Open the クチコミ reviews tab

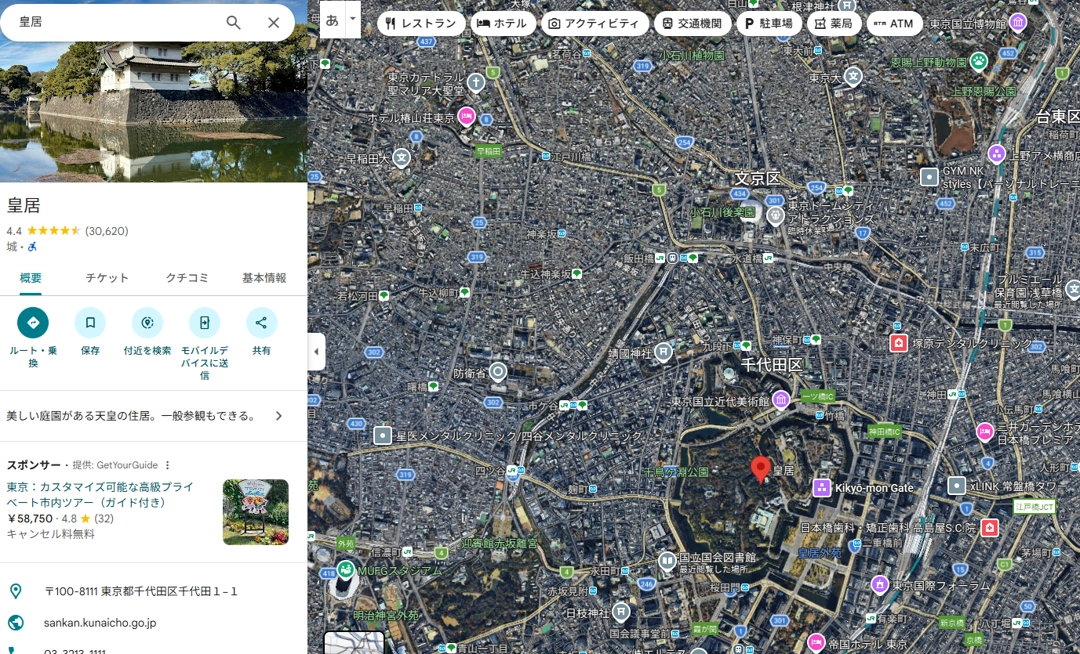tap(186, 279)
